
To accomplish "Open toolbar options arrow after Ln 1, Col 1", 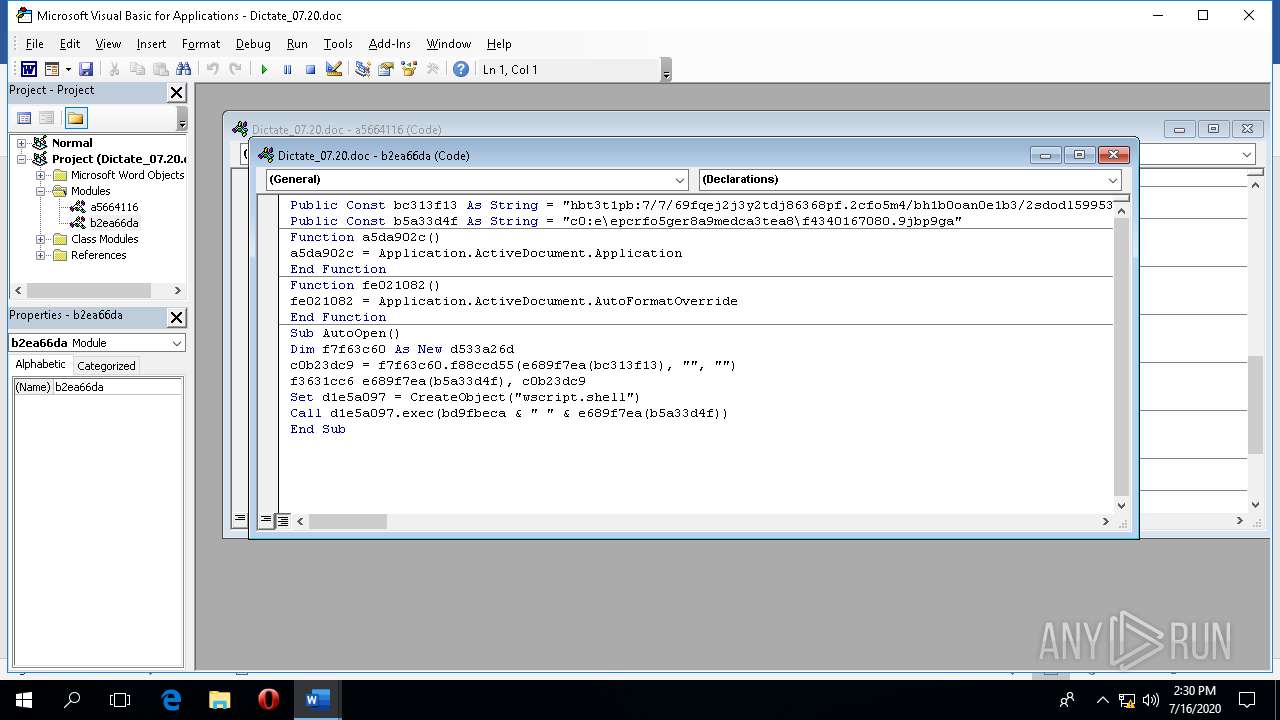I will pyautogui.click(x=666, y=70).
